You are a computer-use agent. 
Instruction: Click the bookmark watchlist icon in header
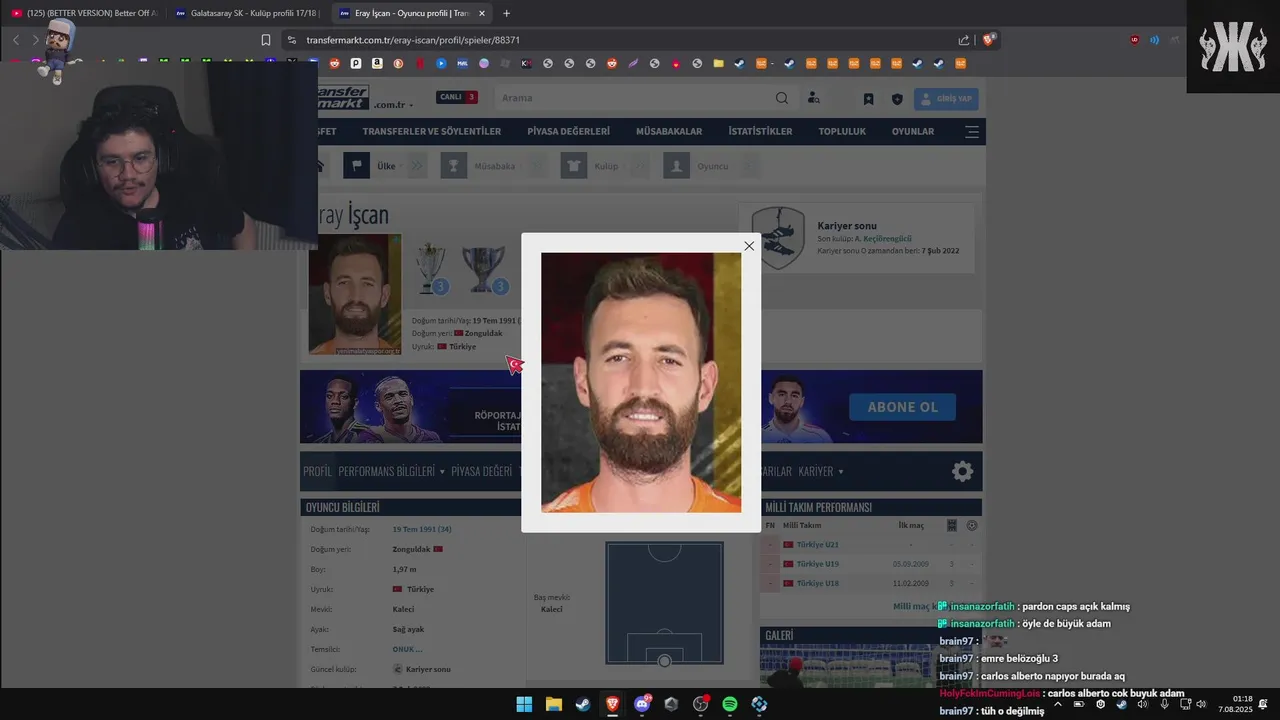point(868,99)
